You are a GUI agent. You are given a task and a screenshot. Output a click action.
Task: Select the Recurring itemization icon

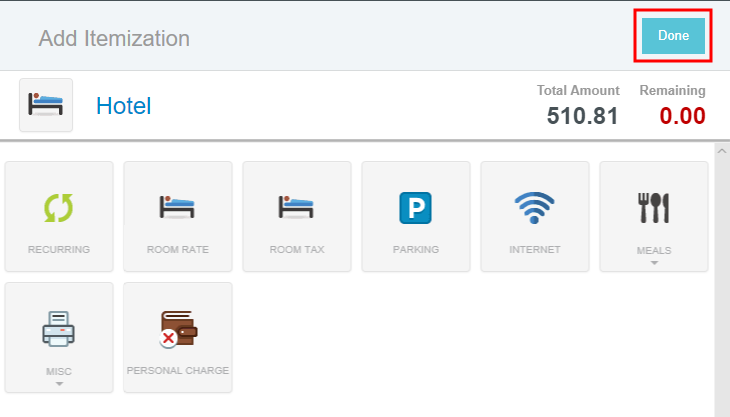coord(59,208)
